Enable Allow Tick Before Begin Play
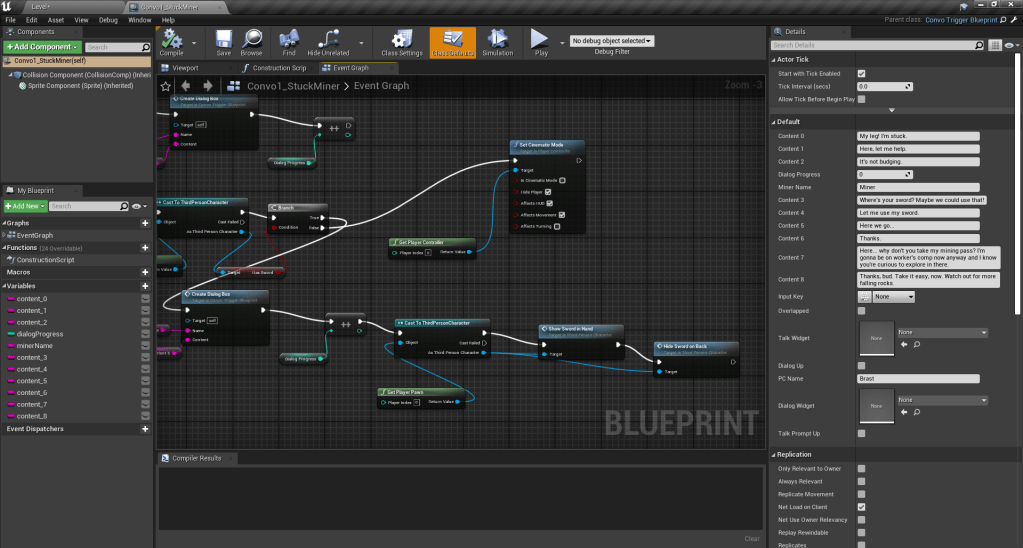 click(x=861, y=99)
